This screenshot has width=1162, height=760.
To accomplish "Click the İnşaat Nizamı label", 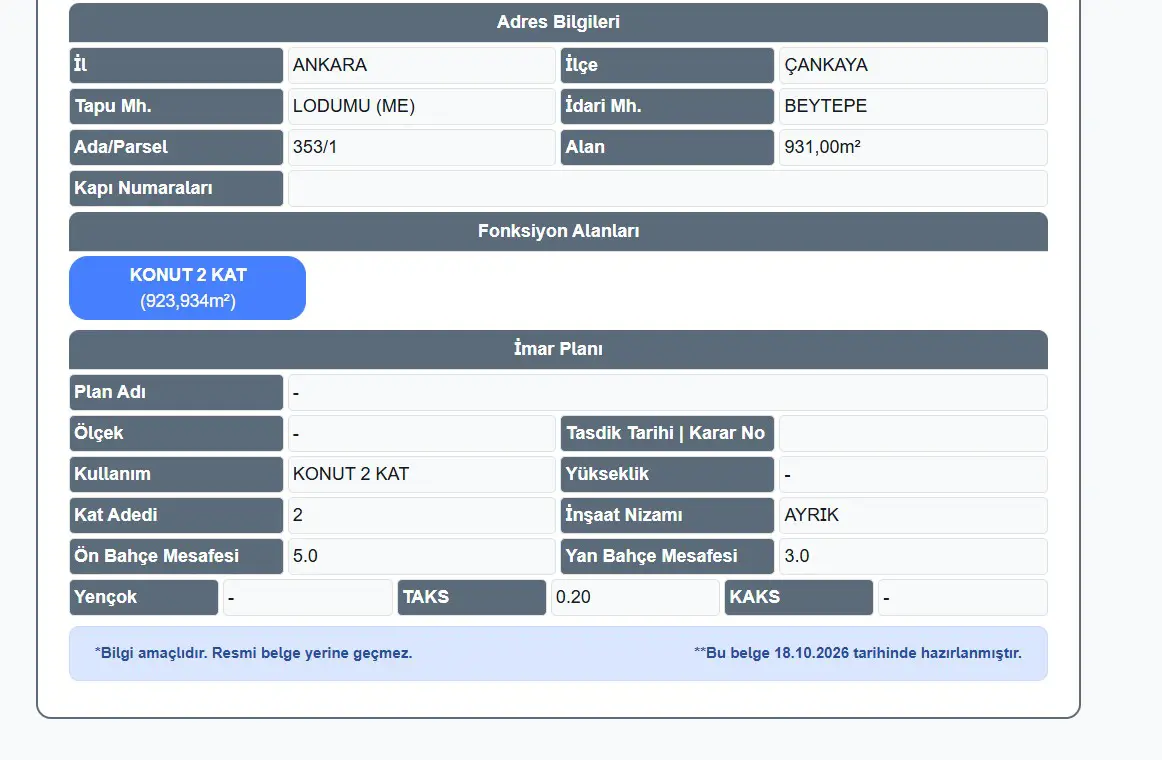I will (667, 515).
